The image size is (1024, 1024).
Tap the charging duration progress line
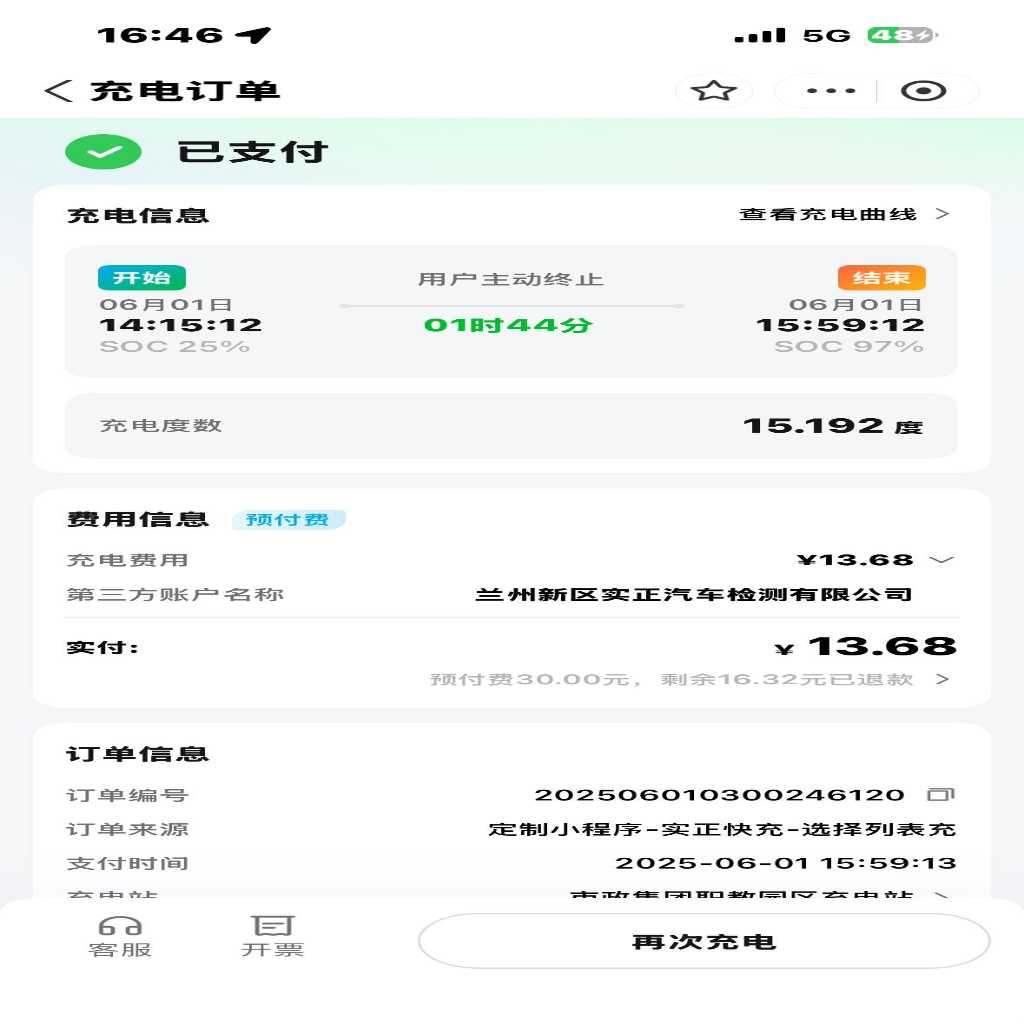(511, 306)
